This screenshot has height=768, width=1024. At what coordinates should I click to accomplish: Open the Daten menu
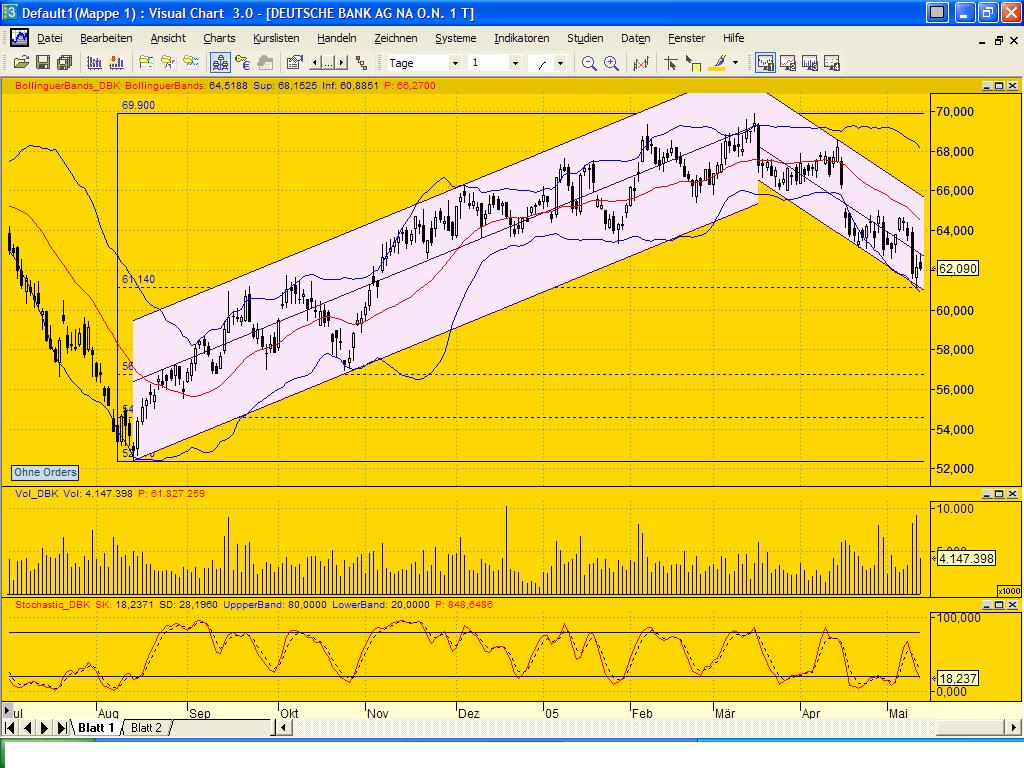(x=635, y=38)
